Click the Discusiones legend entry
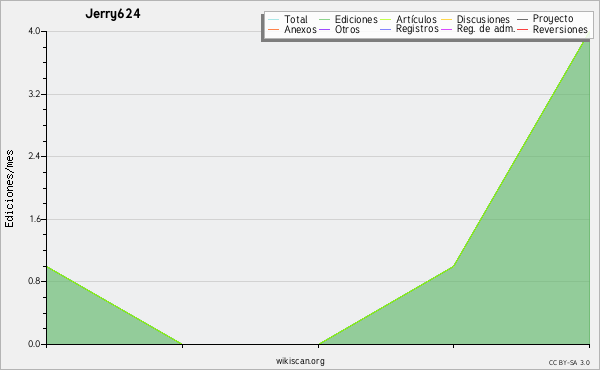The image size is (600, 370). pyautogui.click(x=476, y=19)
